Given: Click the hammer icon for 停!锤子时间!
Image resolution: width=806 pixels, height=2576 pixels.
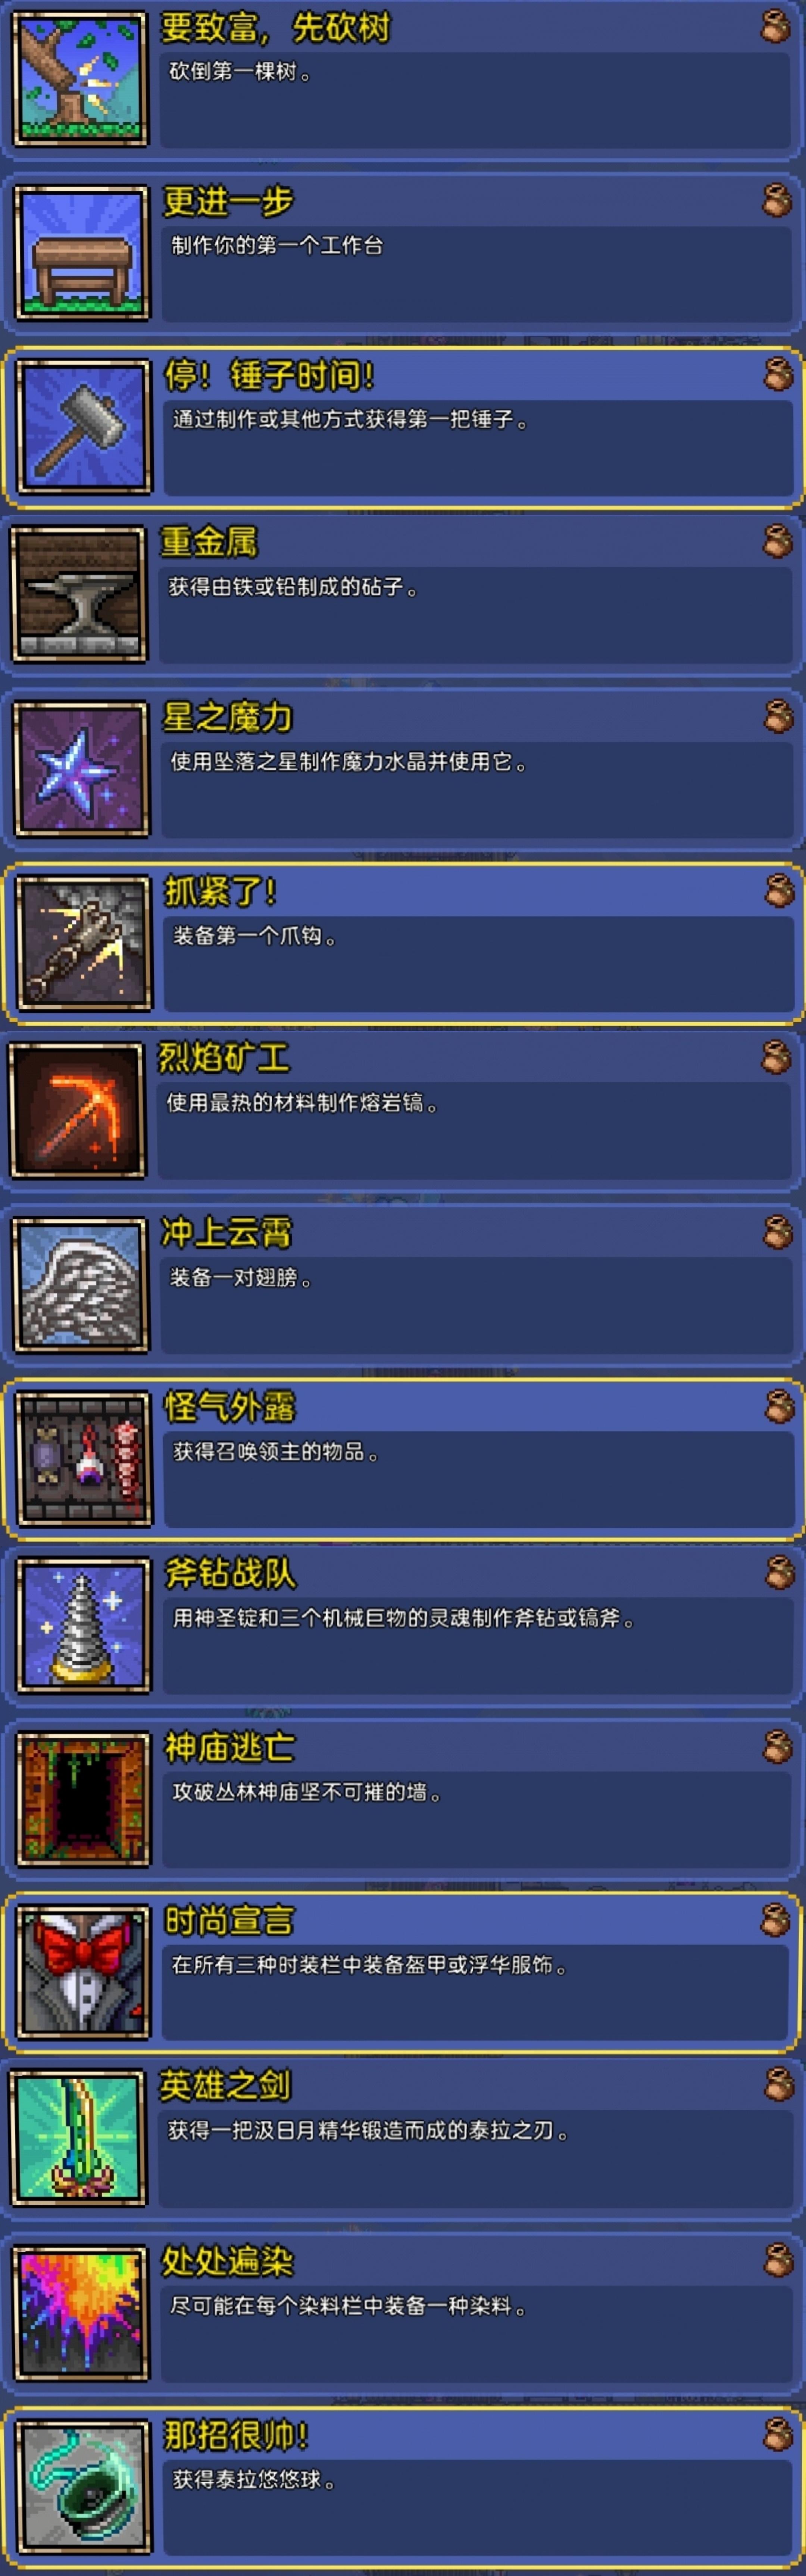Looking at the screenshot, I should tap(84, 427).
